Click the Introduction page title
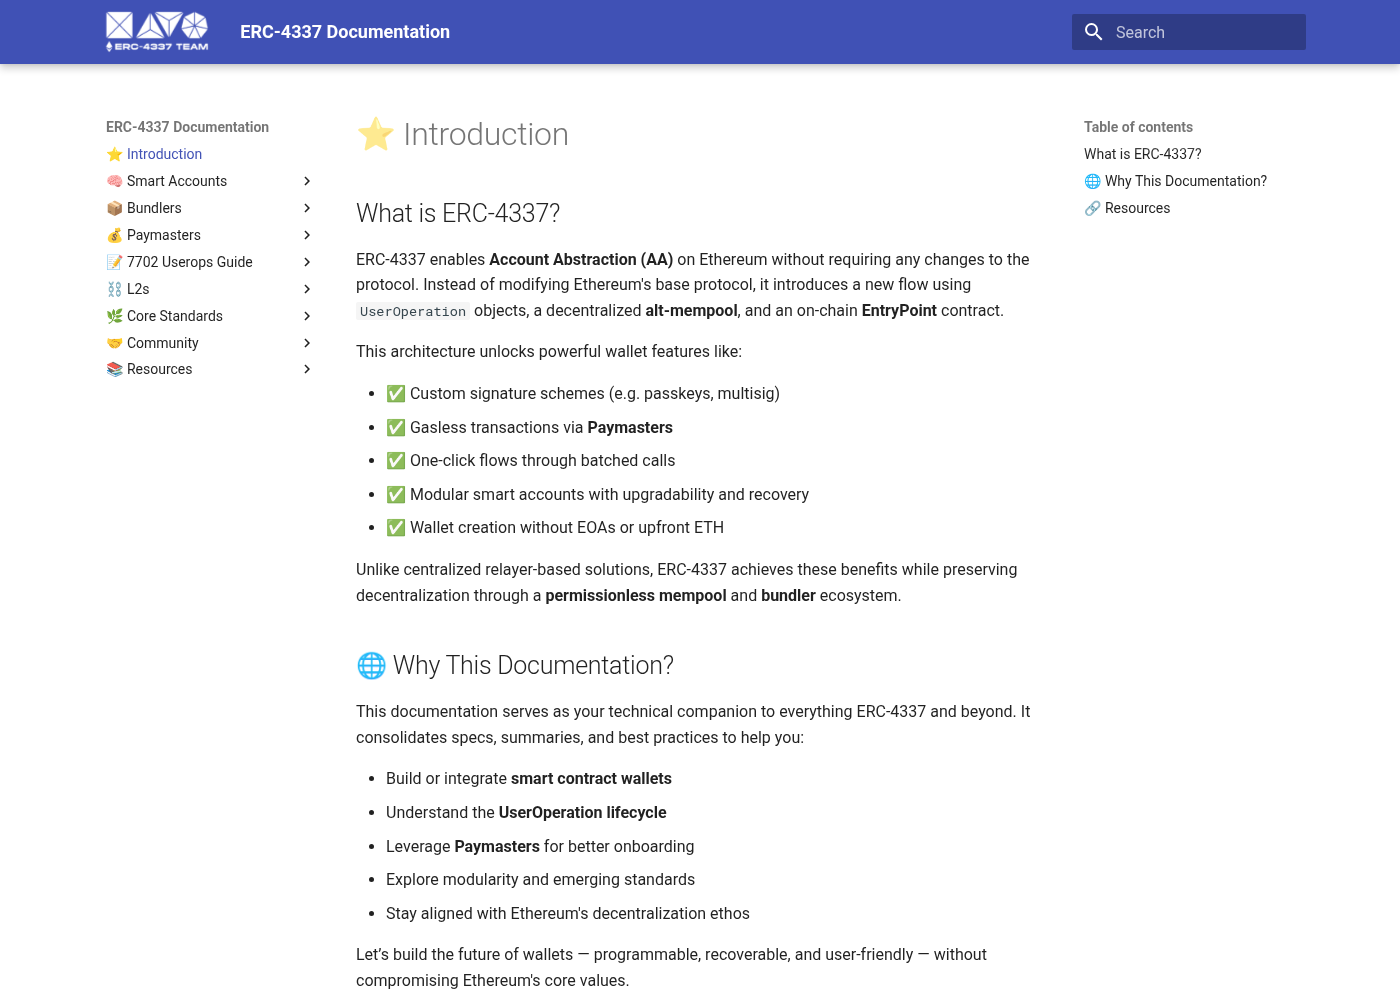1400x1000 pixels. [462, 134]
